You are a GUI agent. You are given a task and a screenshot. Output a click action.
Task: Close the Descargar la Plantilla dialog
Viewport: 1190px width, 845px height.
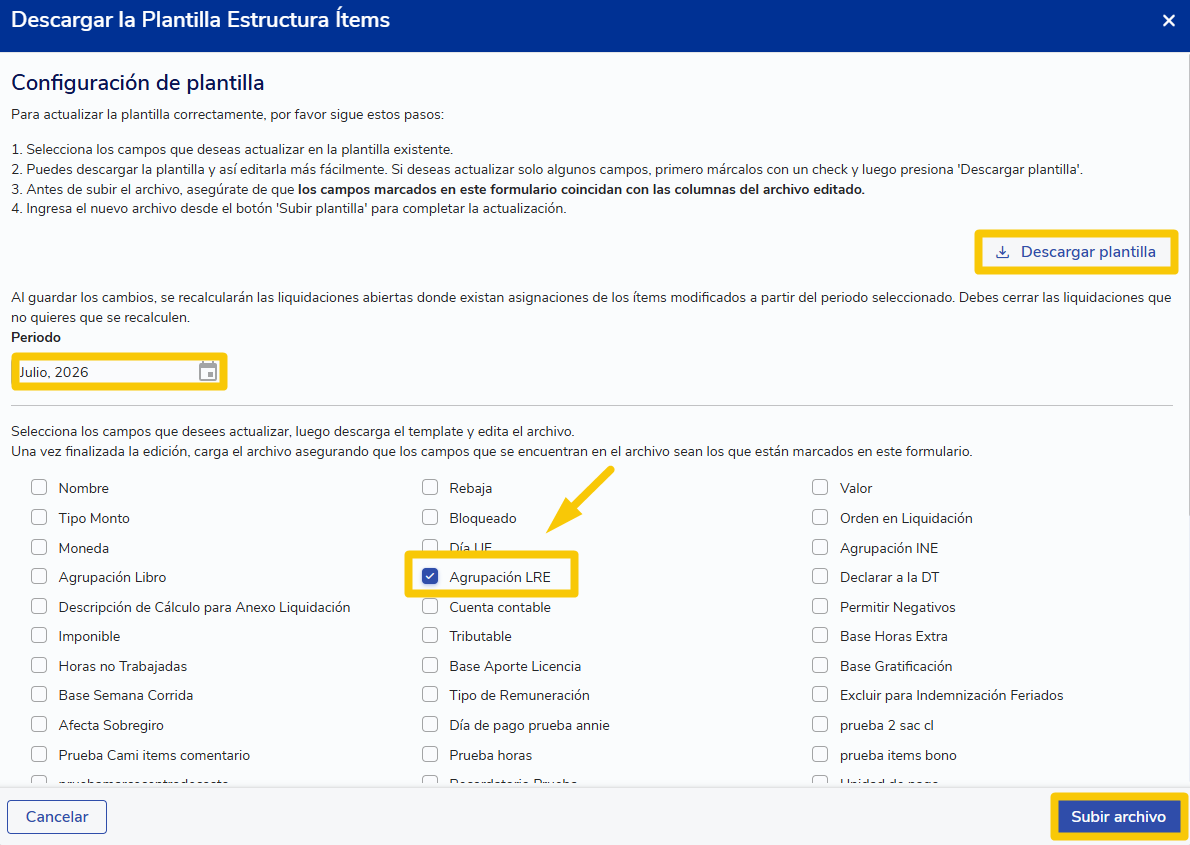[x=1168, y=20]
